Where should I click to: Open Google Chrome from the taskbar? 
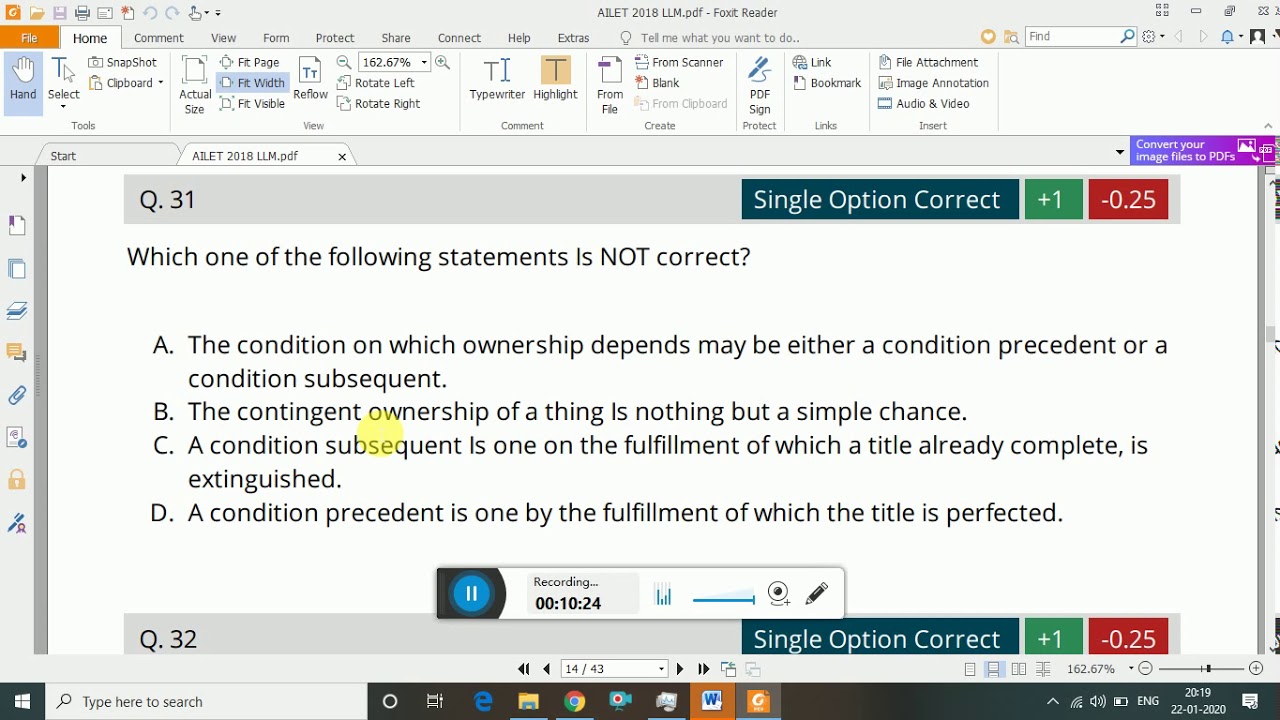click(x=574, y=701)
